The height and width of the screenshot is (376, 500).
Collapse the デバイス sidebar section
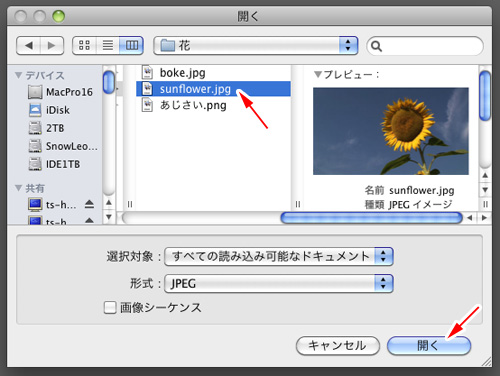click(19, 75)
